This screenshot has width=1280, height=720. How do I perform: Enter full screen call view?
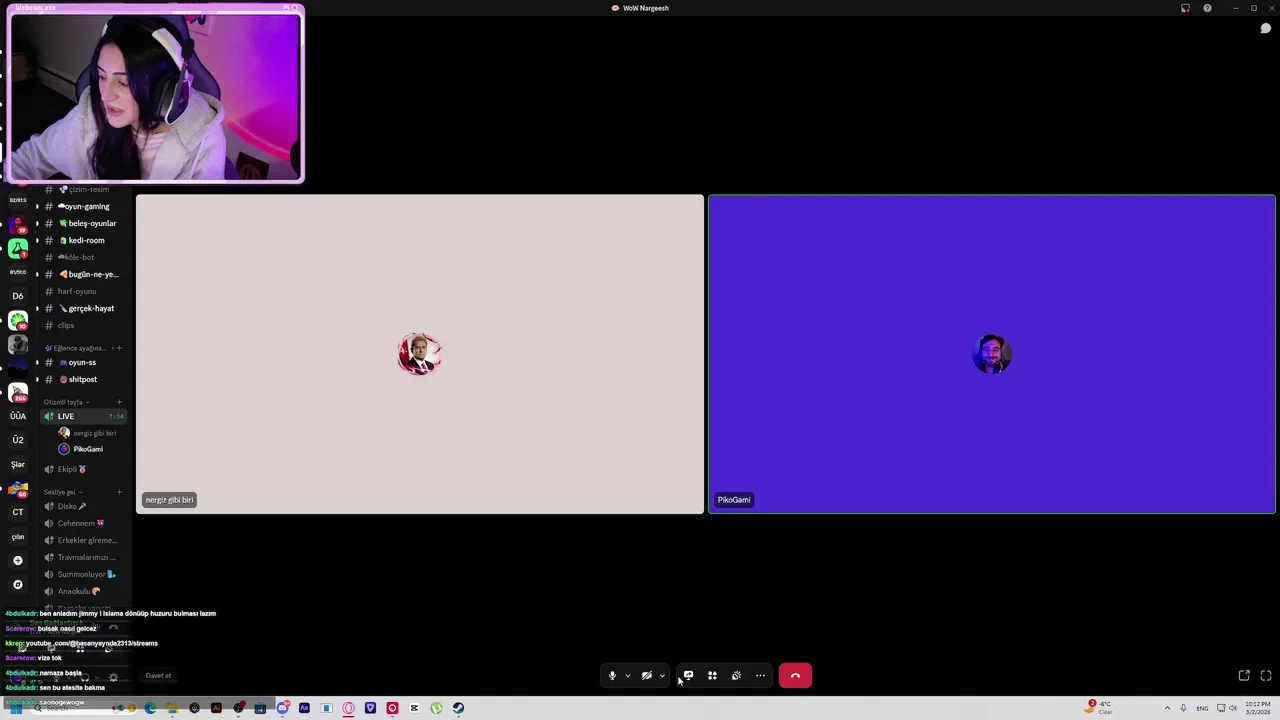(1266, 676)
